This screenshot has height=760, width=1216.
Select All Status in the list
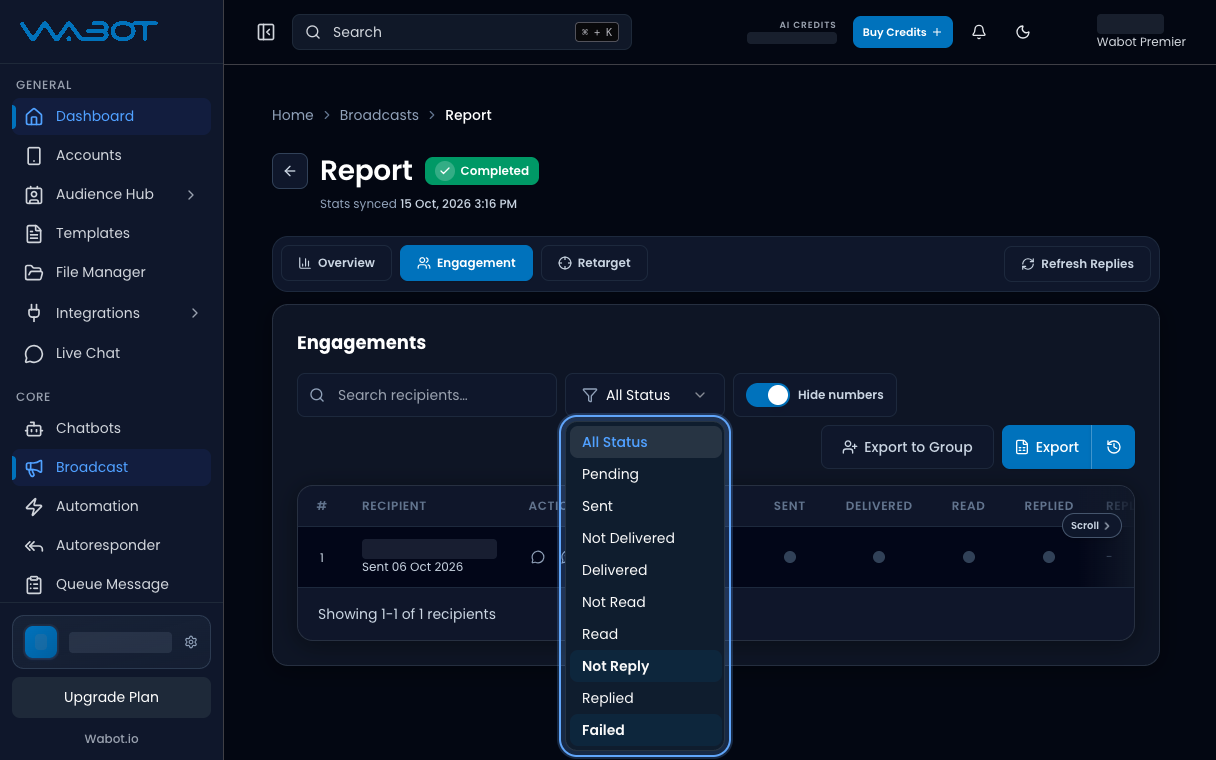click(x=645, y=442)
